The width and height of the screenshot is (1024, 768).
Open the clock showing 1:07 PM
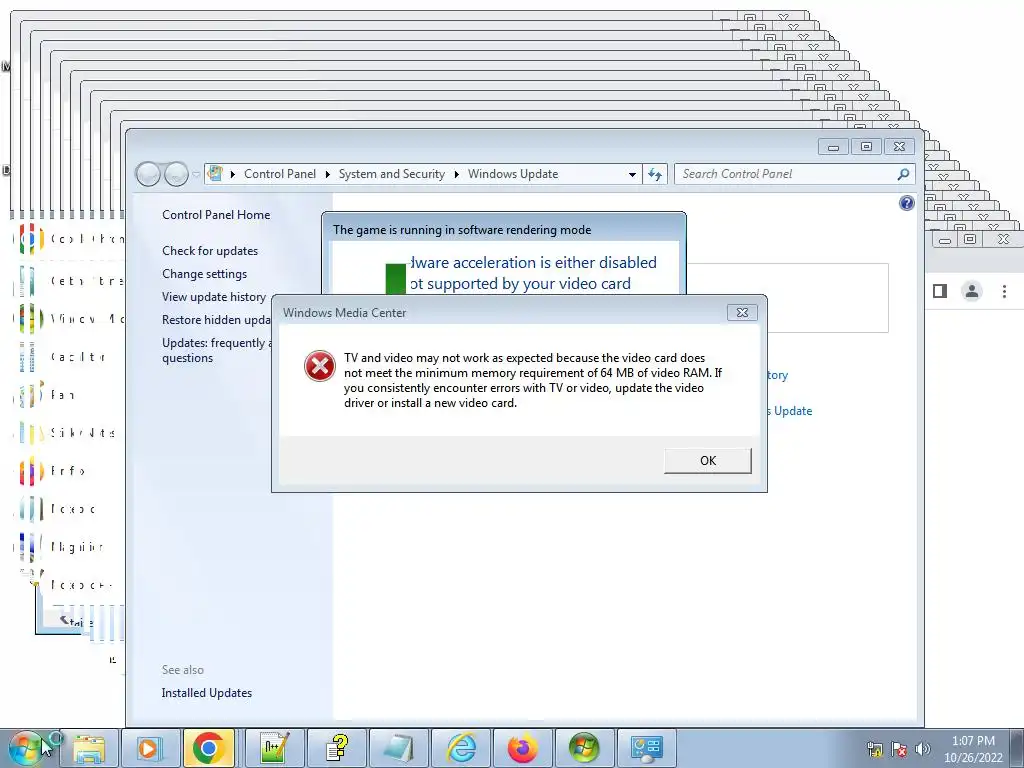coord(973,749)
